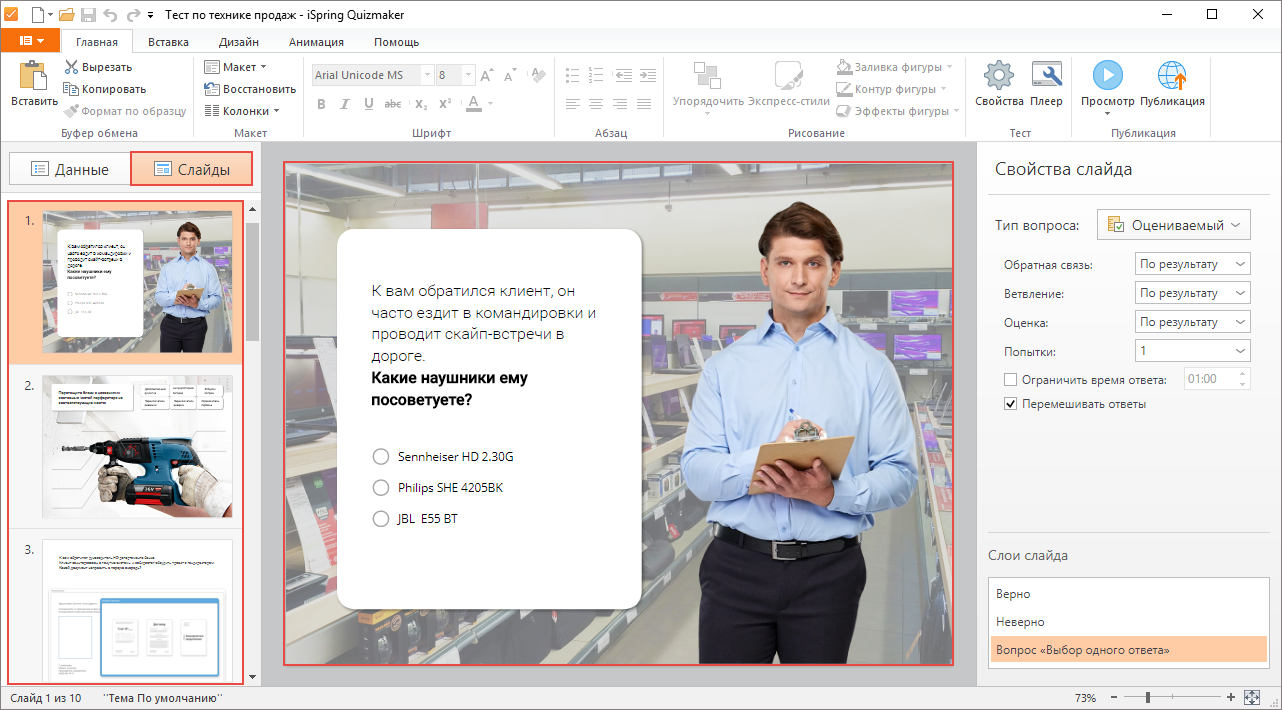Insert numbered list

click(596, 75)
